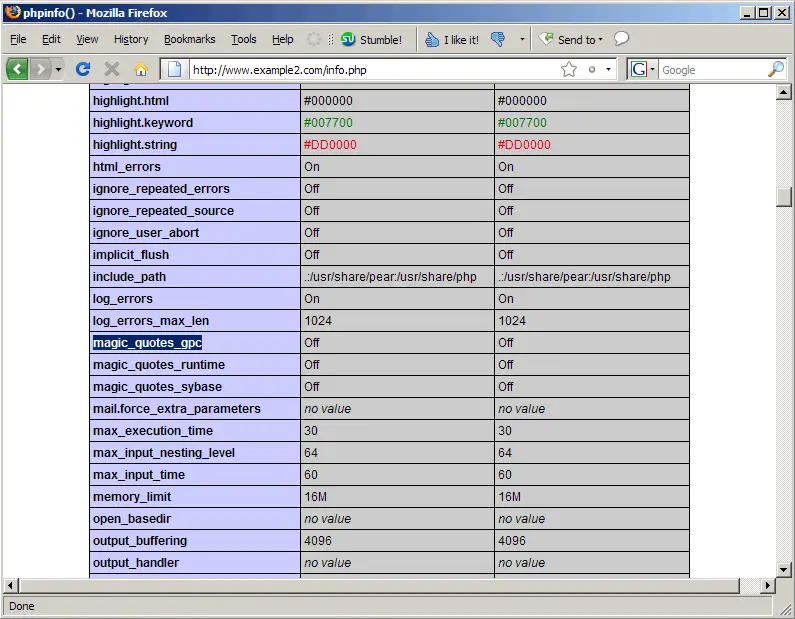This screenshot has height=619, width=795.
Task: Click the highlighted magic_quotes_gpc text
Action: (147, 343)
